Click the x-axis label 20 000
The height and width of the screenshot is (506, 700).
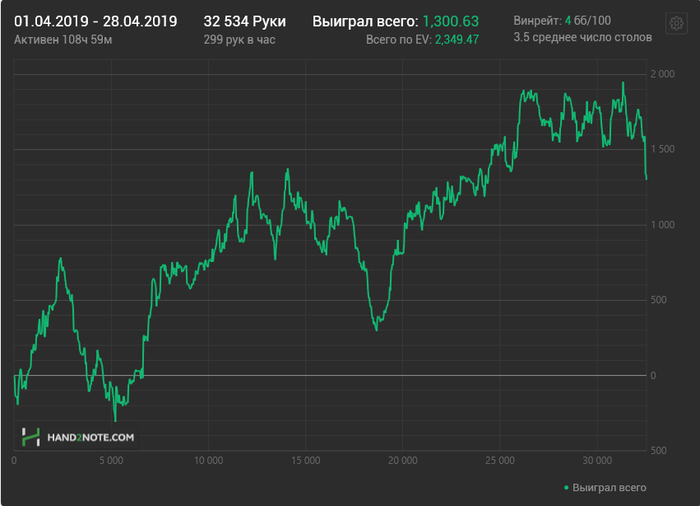403,460
